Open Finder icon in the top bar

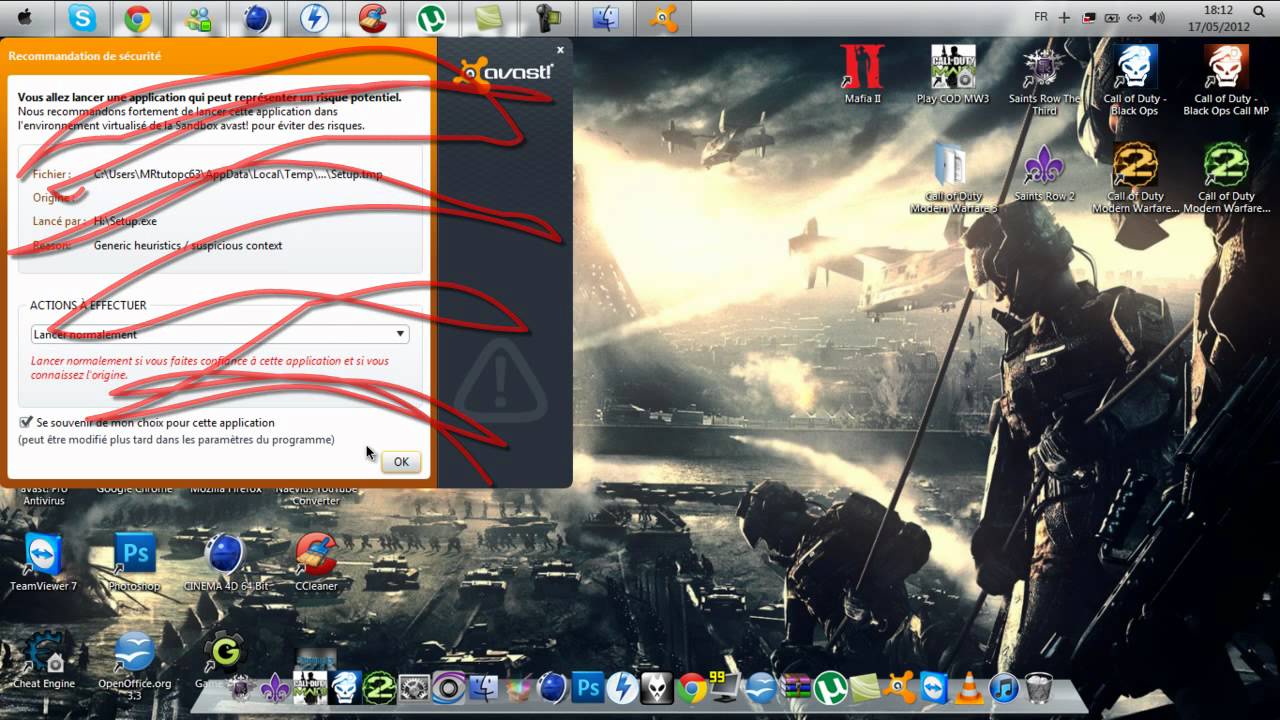(606, 18)
